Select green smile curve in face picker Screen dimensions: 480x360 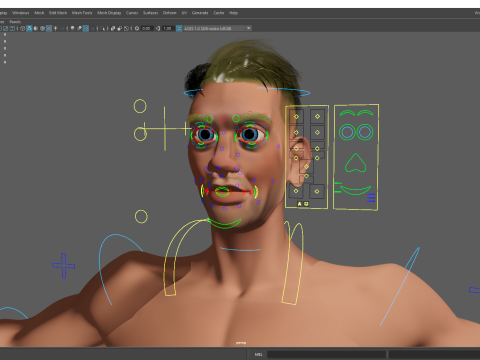pos(355,190)
